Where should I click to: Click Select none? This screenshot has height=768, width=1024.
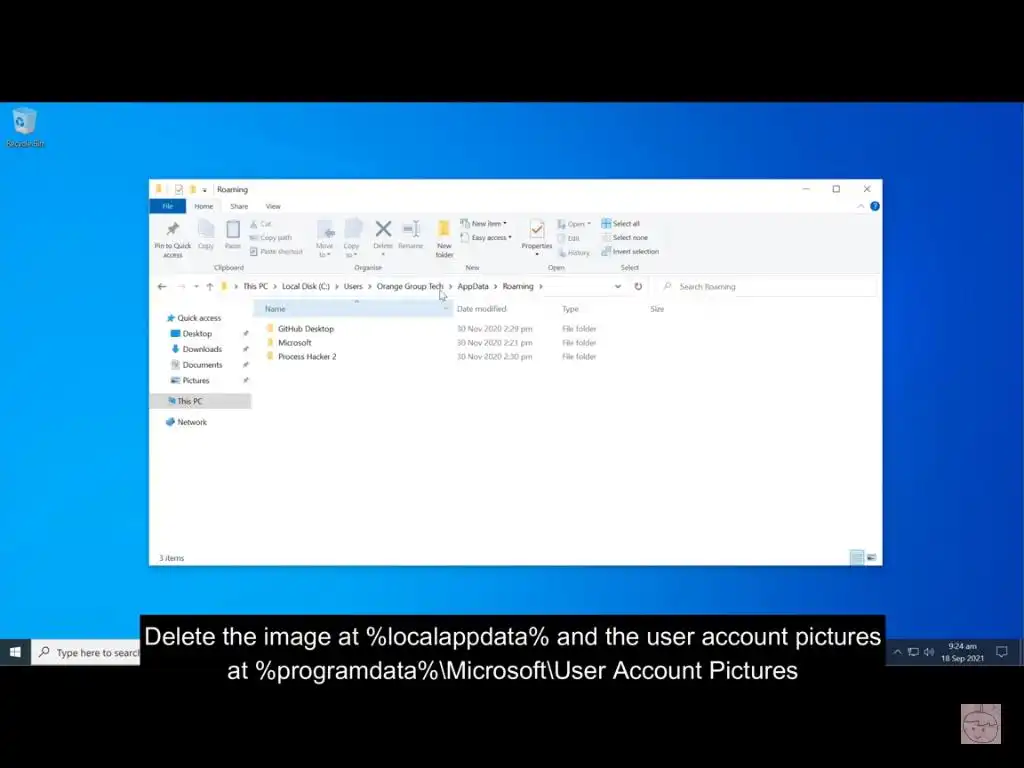pos(625,238)
